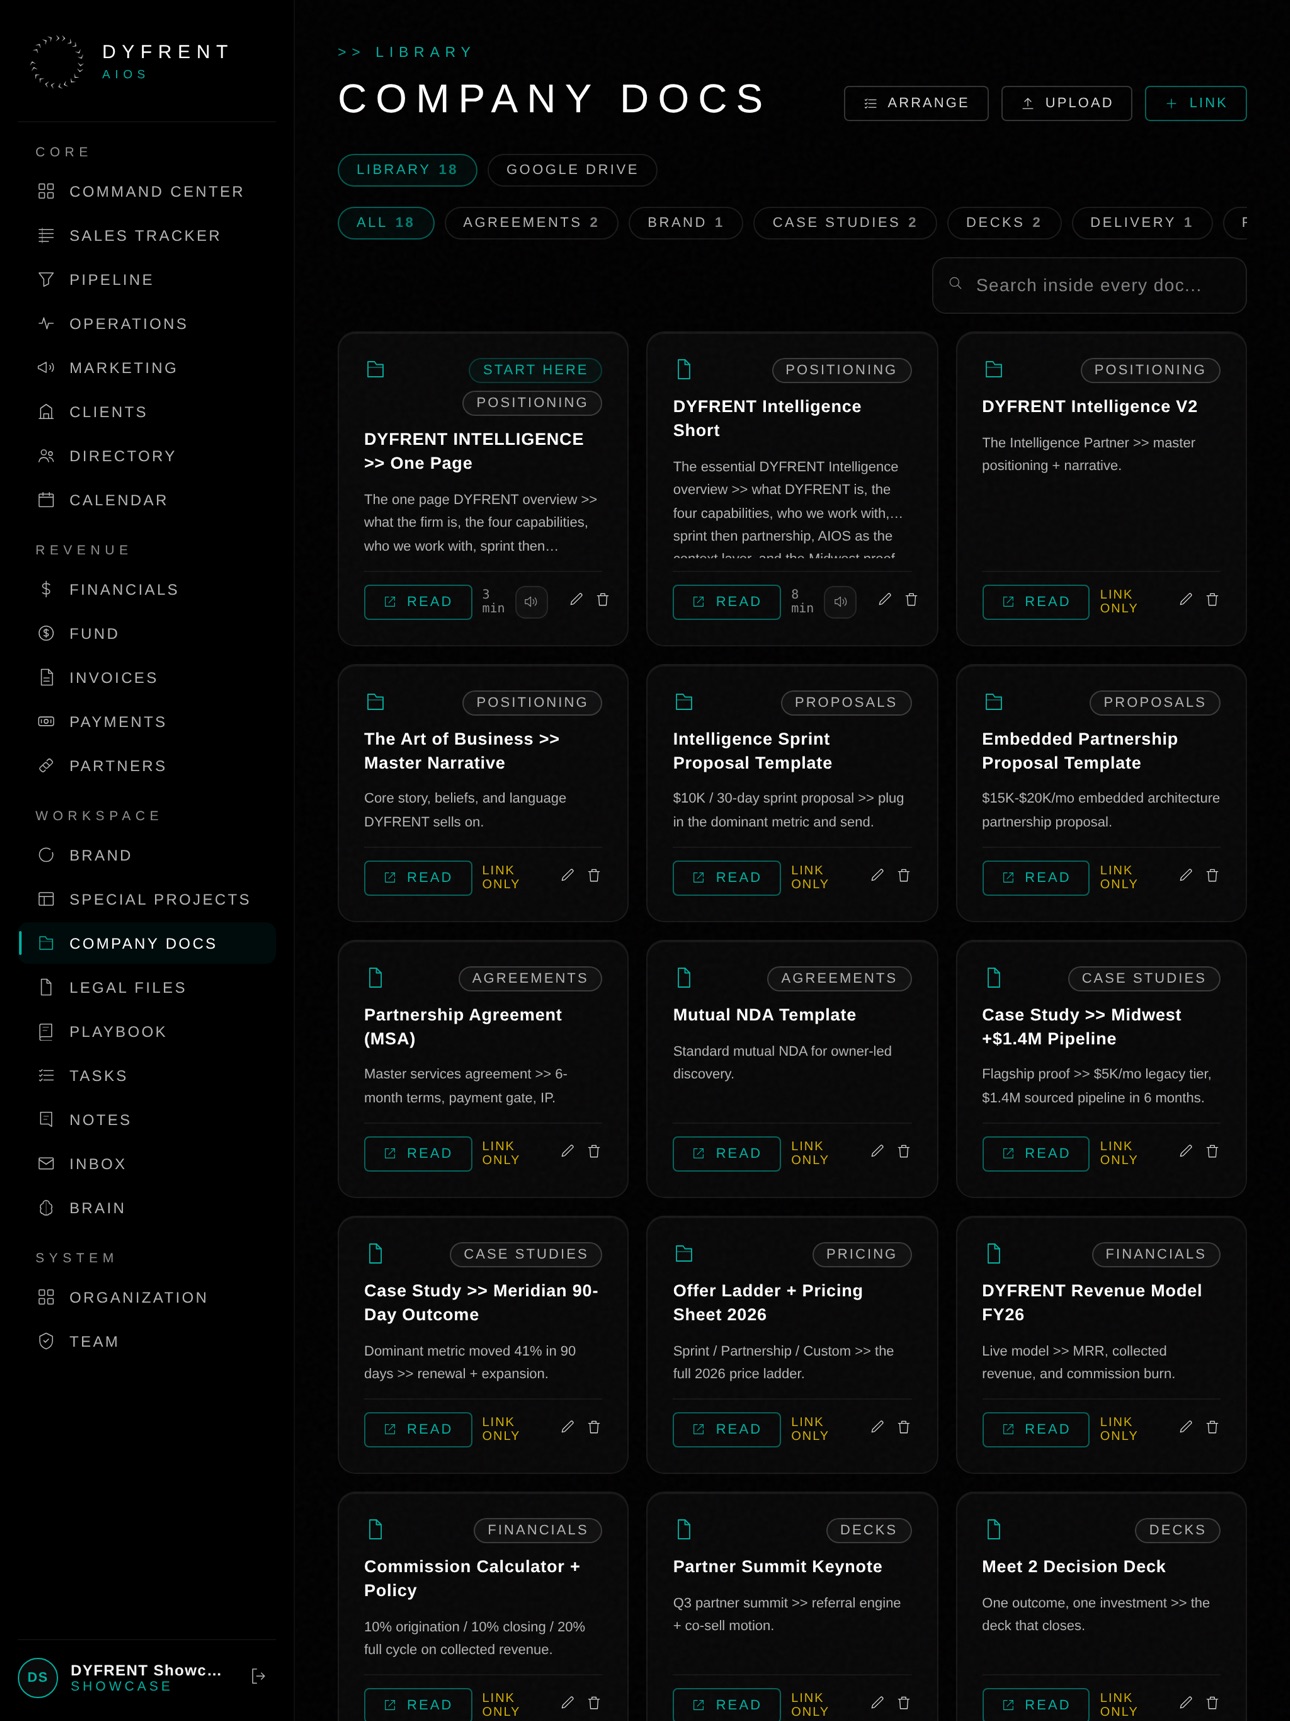The width and height of the screenshot is (1290, 1721).
Task: Edit the DYFRENT Intelligence V2 doc
Action: point(1185,600)
